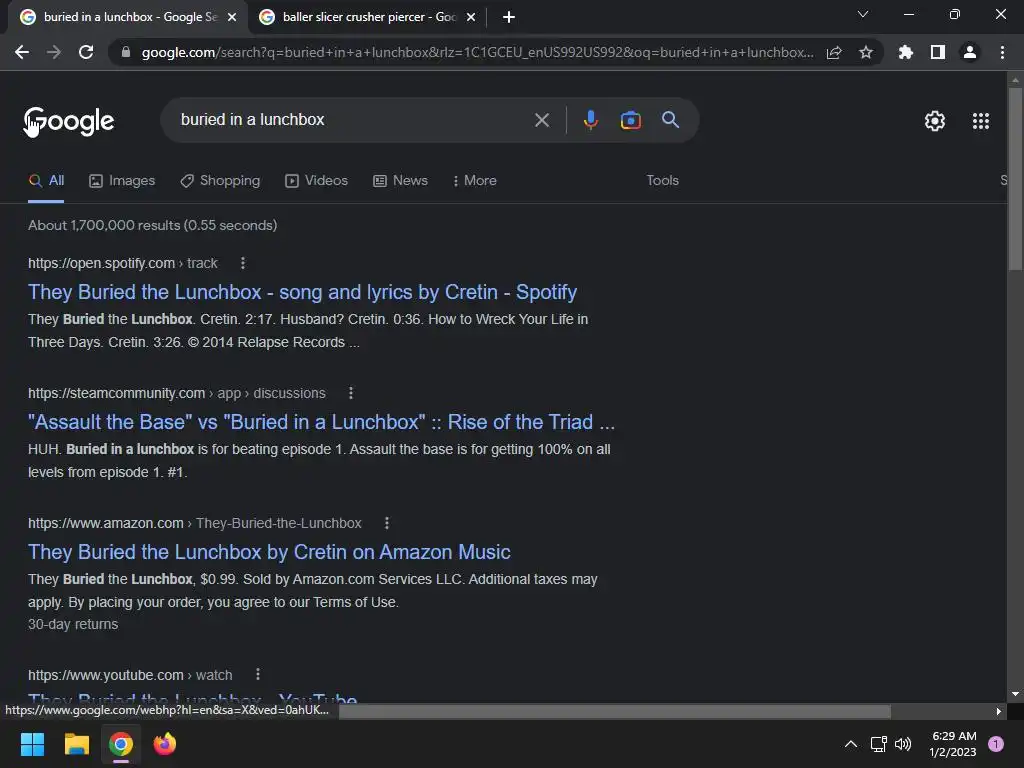View site info lock icon
This screenshot has height=768, width=1024.
(125, 52)
